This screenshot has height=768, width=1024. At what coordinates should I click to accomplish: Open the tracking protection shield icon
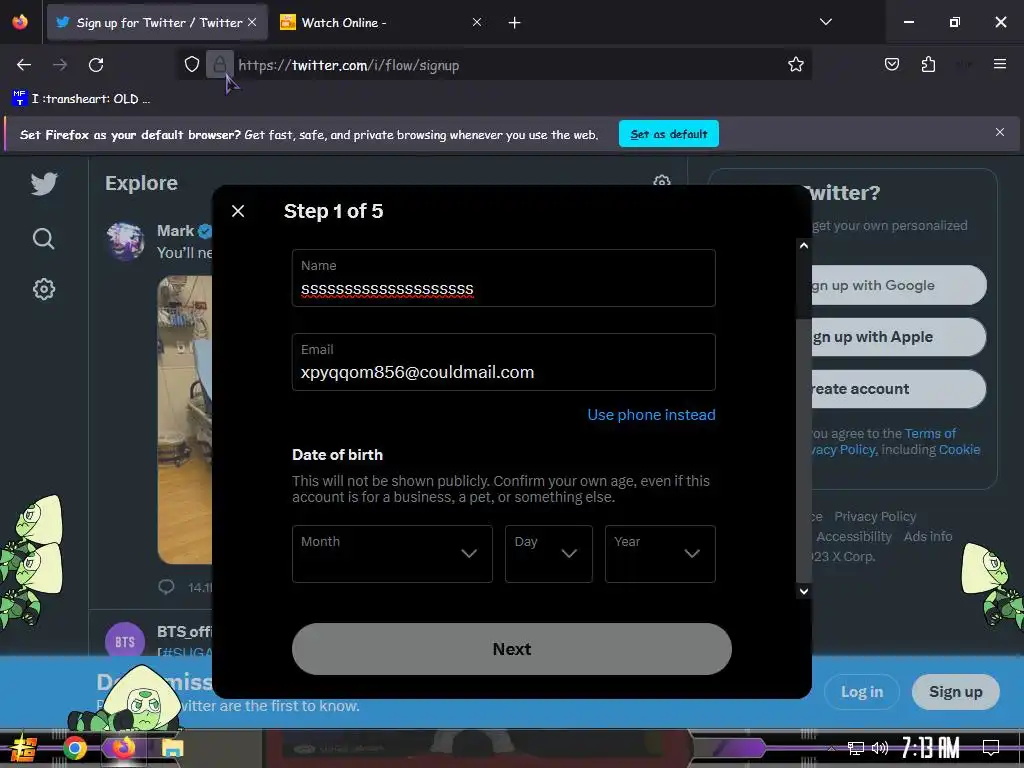(191, 64)
